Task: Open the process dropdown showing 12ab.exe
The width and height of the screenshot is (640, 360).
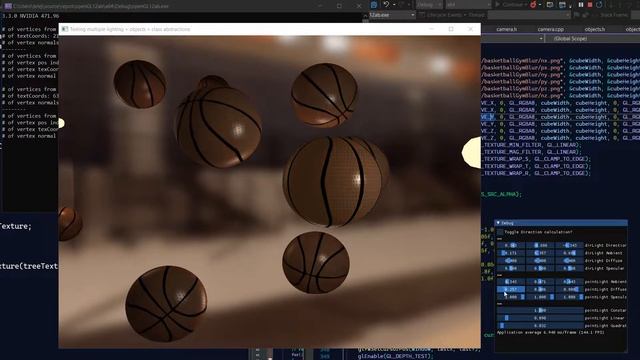Action: 392,15
